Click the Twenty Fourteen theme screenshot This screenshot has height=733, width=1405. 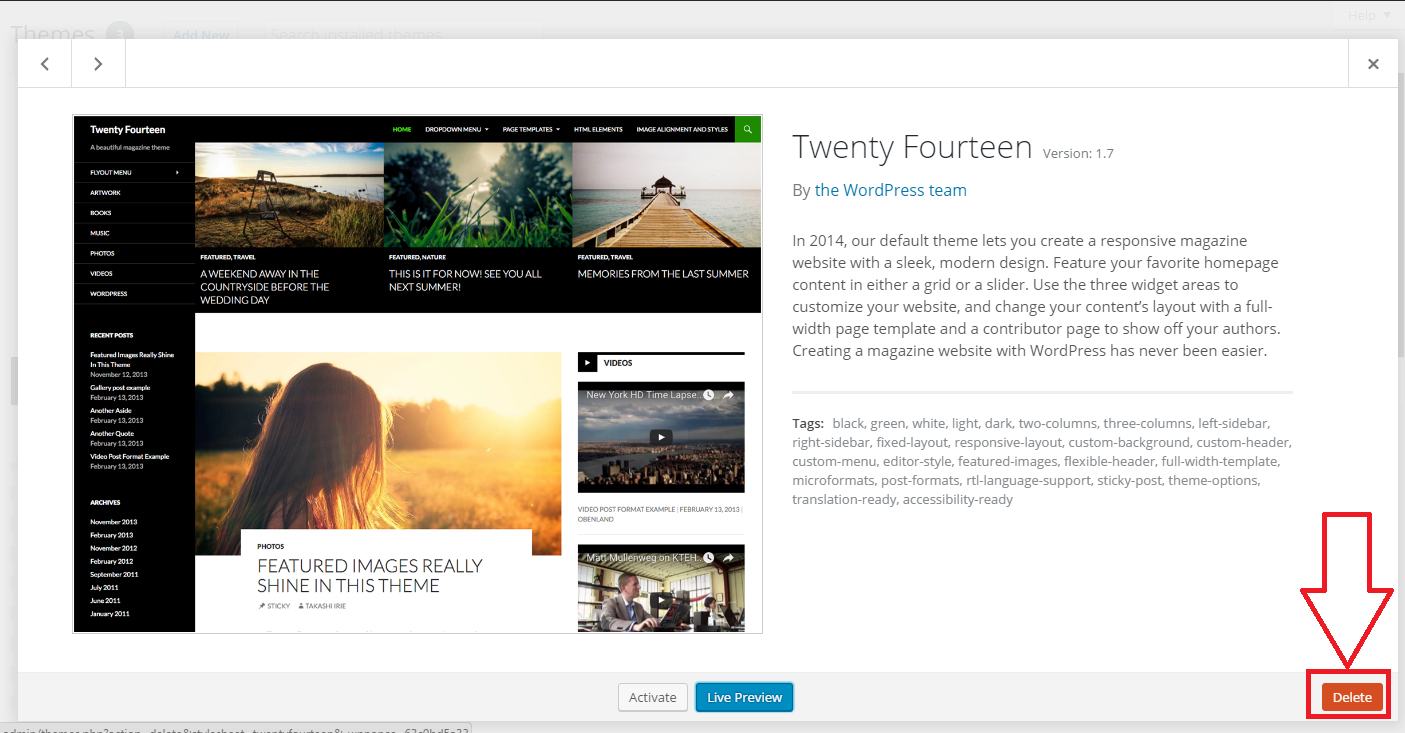click(418, 374)
